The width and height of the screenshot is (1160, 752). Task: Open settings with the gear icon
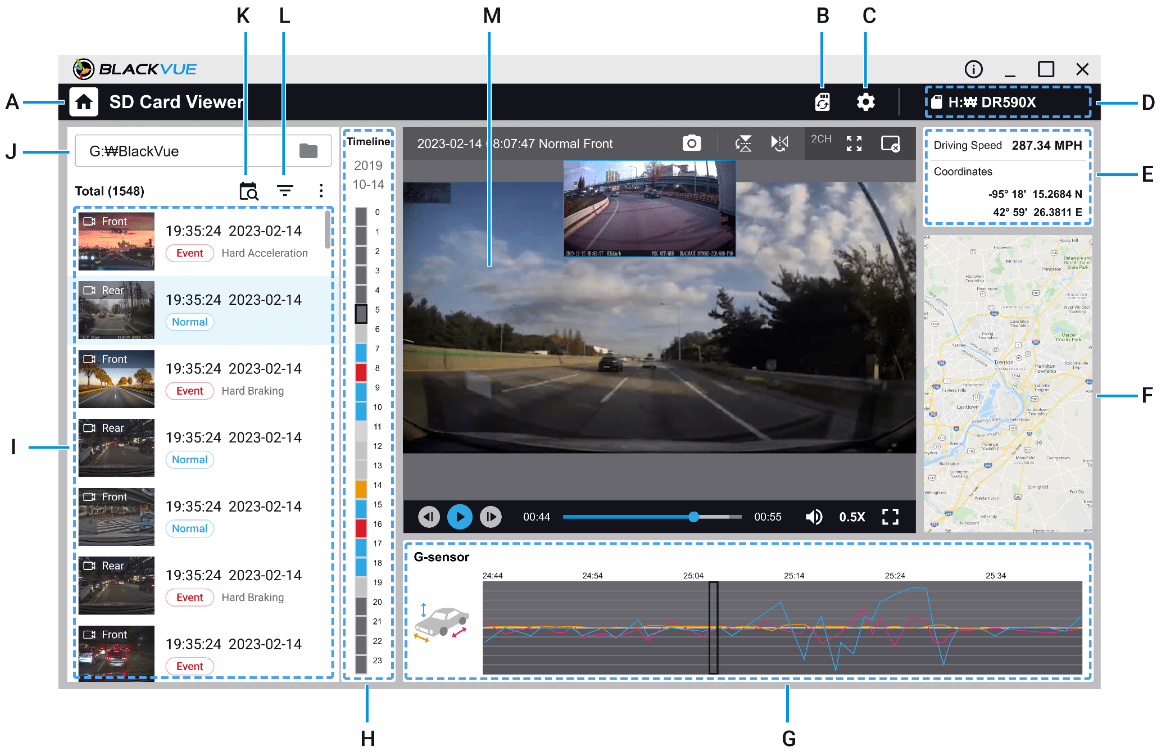pos(865,102)
